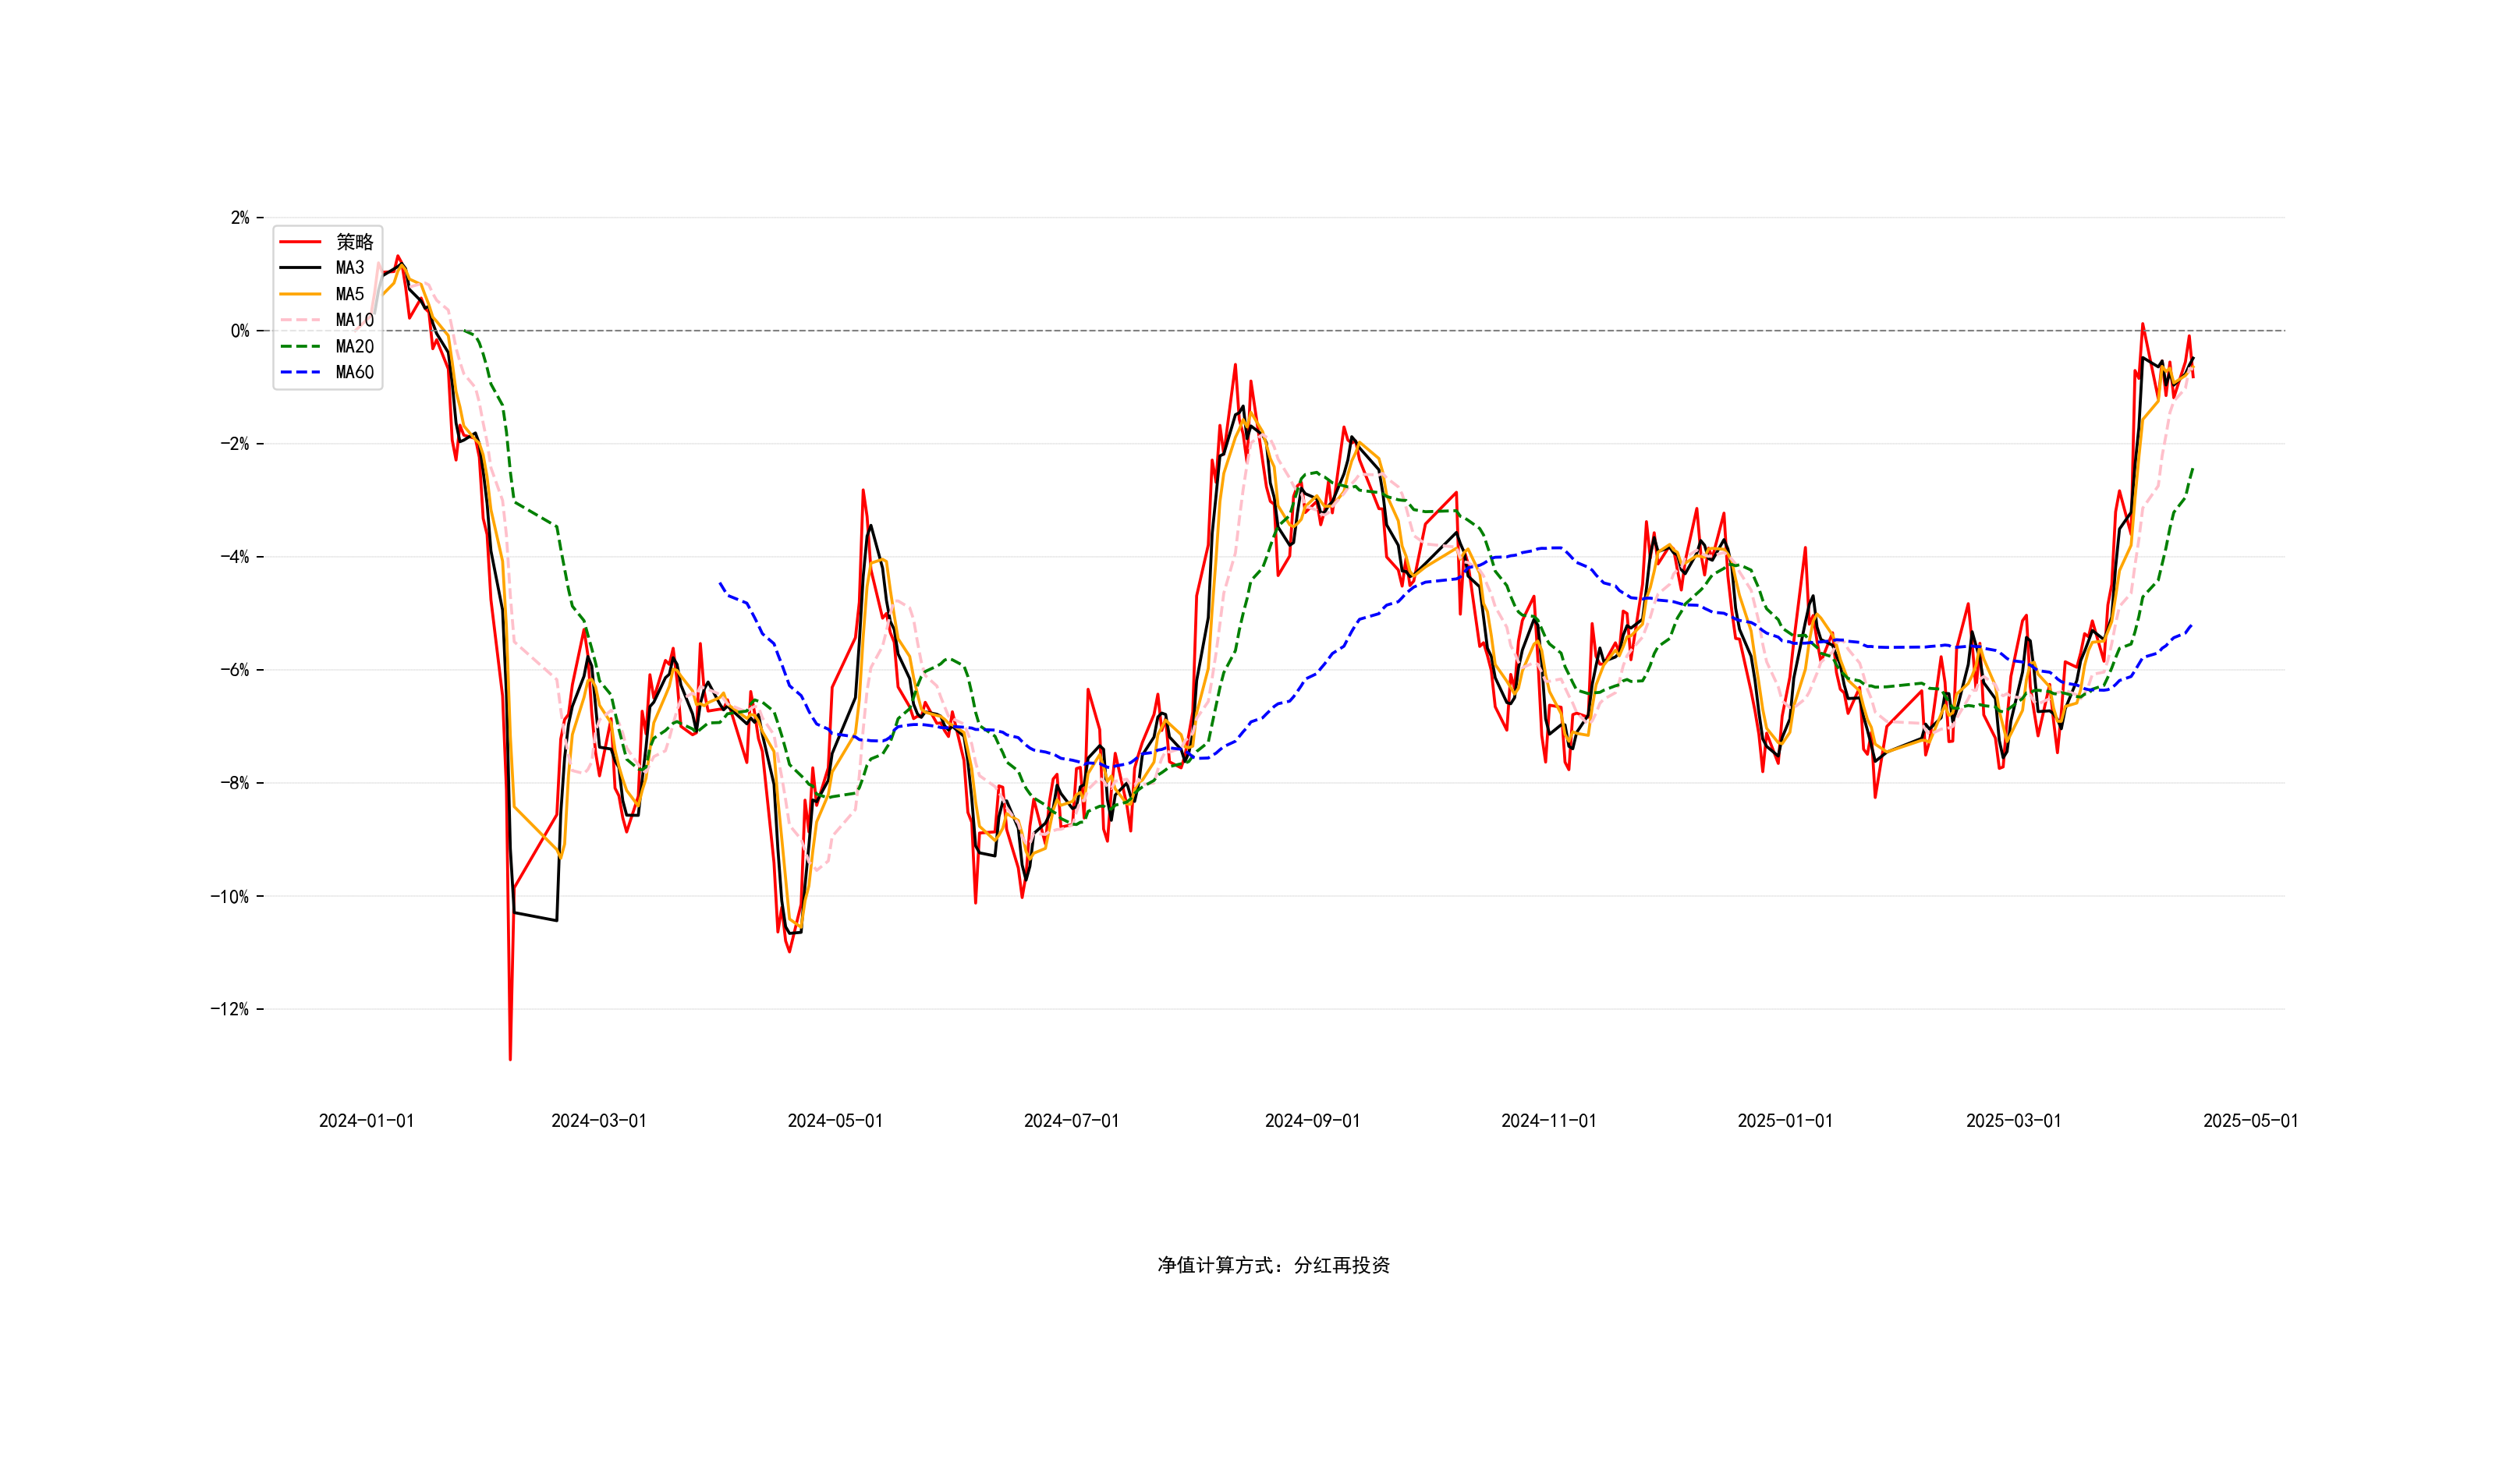
Task: Click the 0% y-axis tick label
Action: coord(240,331)
